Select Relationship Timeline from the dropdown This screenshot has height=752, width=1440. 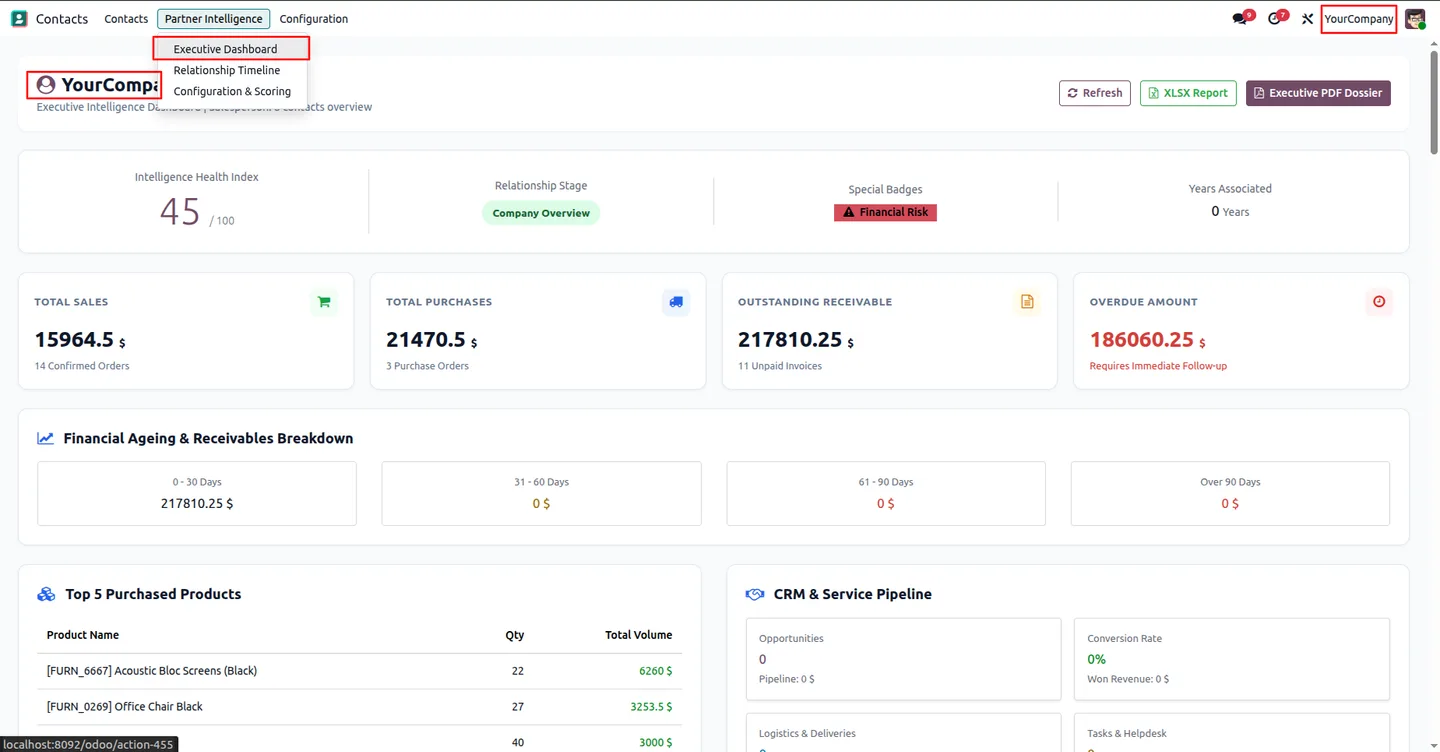pyautogui.click(x=231, y=70)
